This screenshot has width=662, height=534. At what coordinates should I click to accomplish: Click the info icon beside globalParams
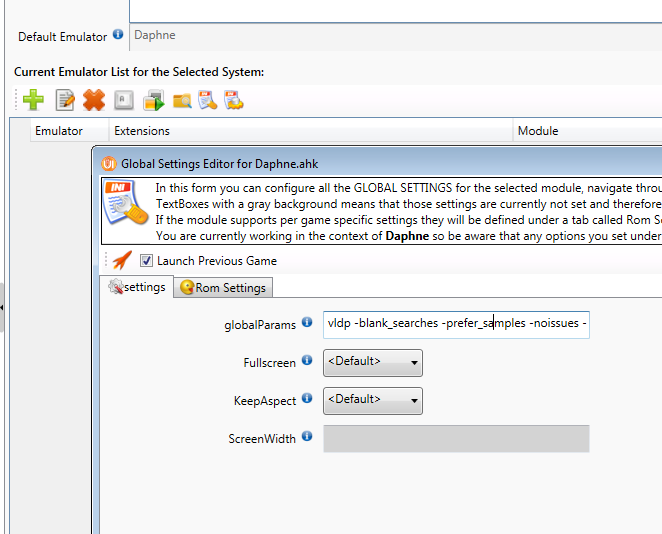[x=307, y=323]
